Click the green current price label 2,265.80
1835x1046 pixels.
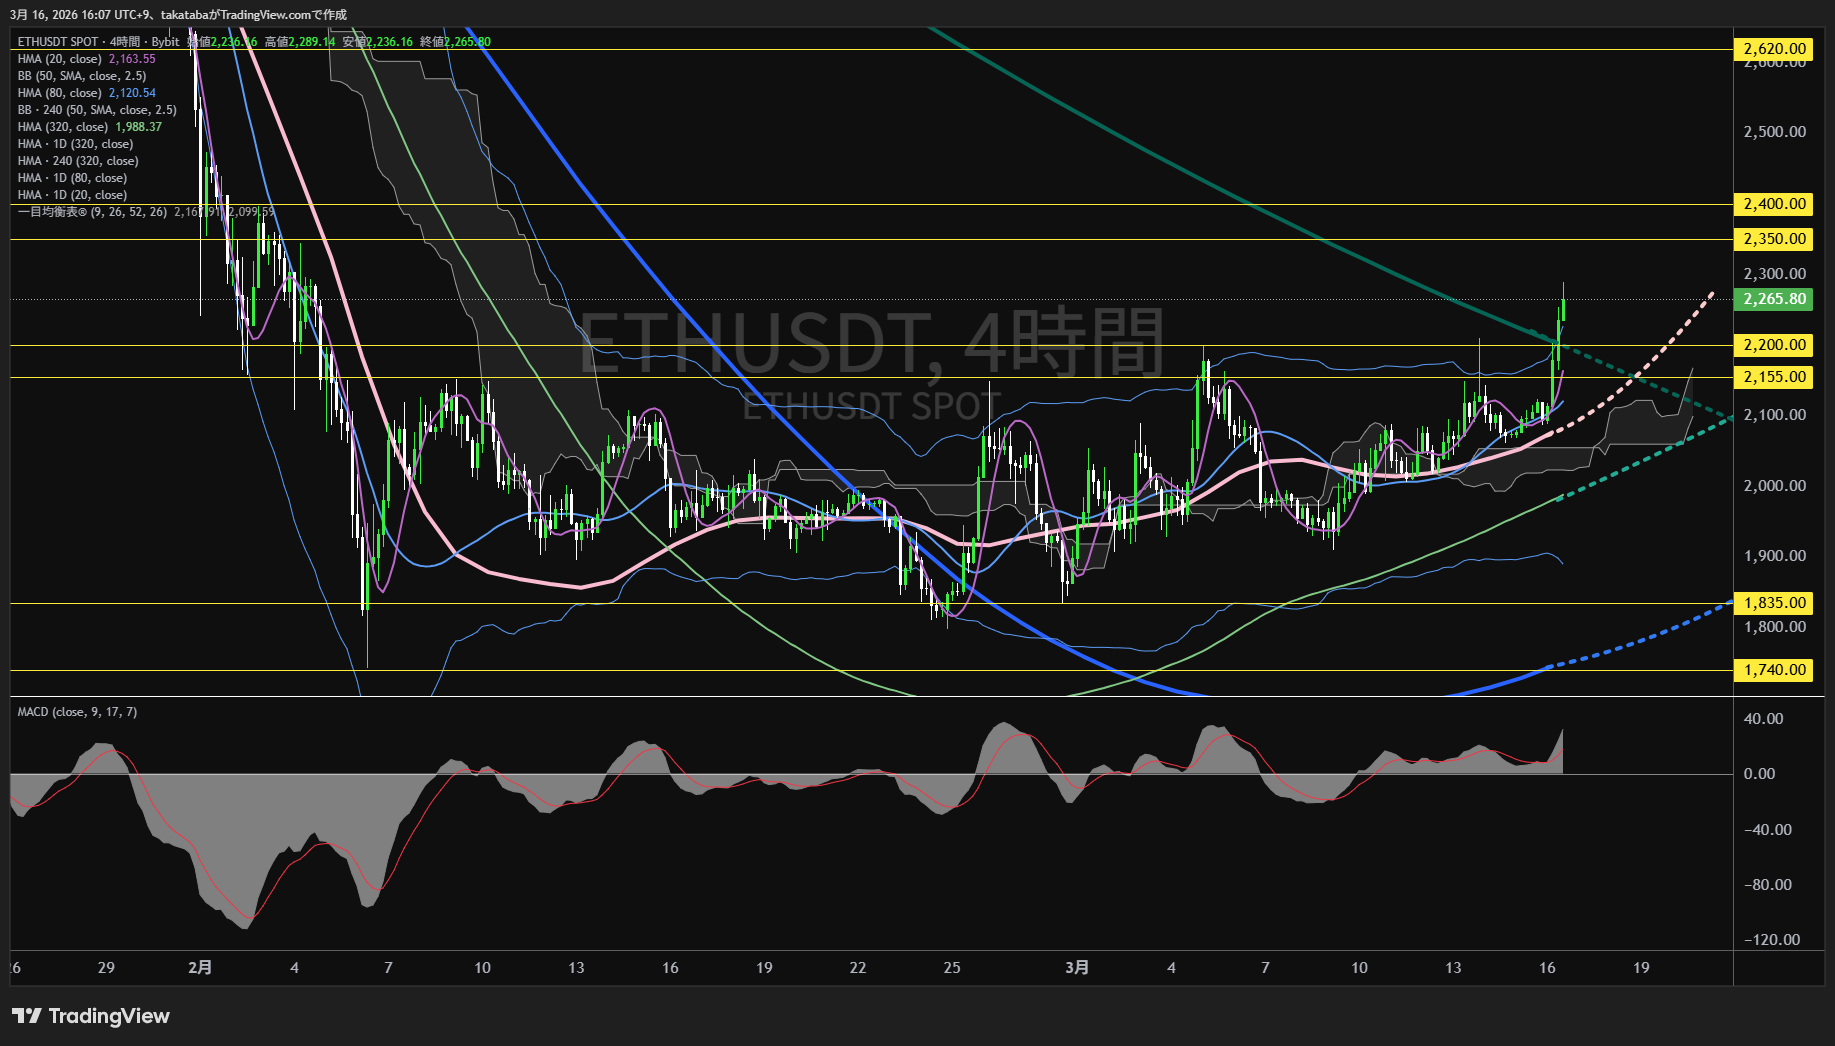pos(1774,299)
